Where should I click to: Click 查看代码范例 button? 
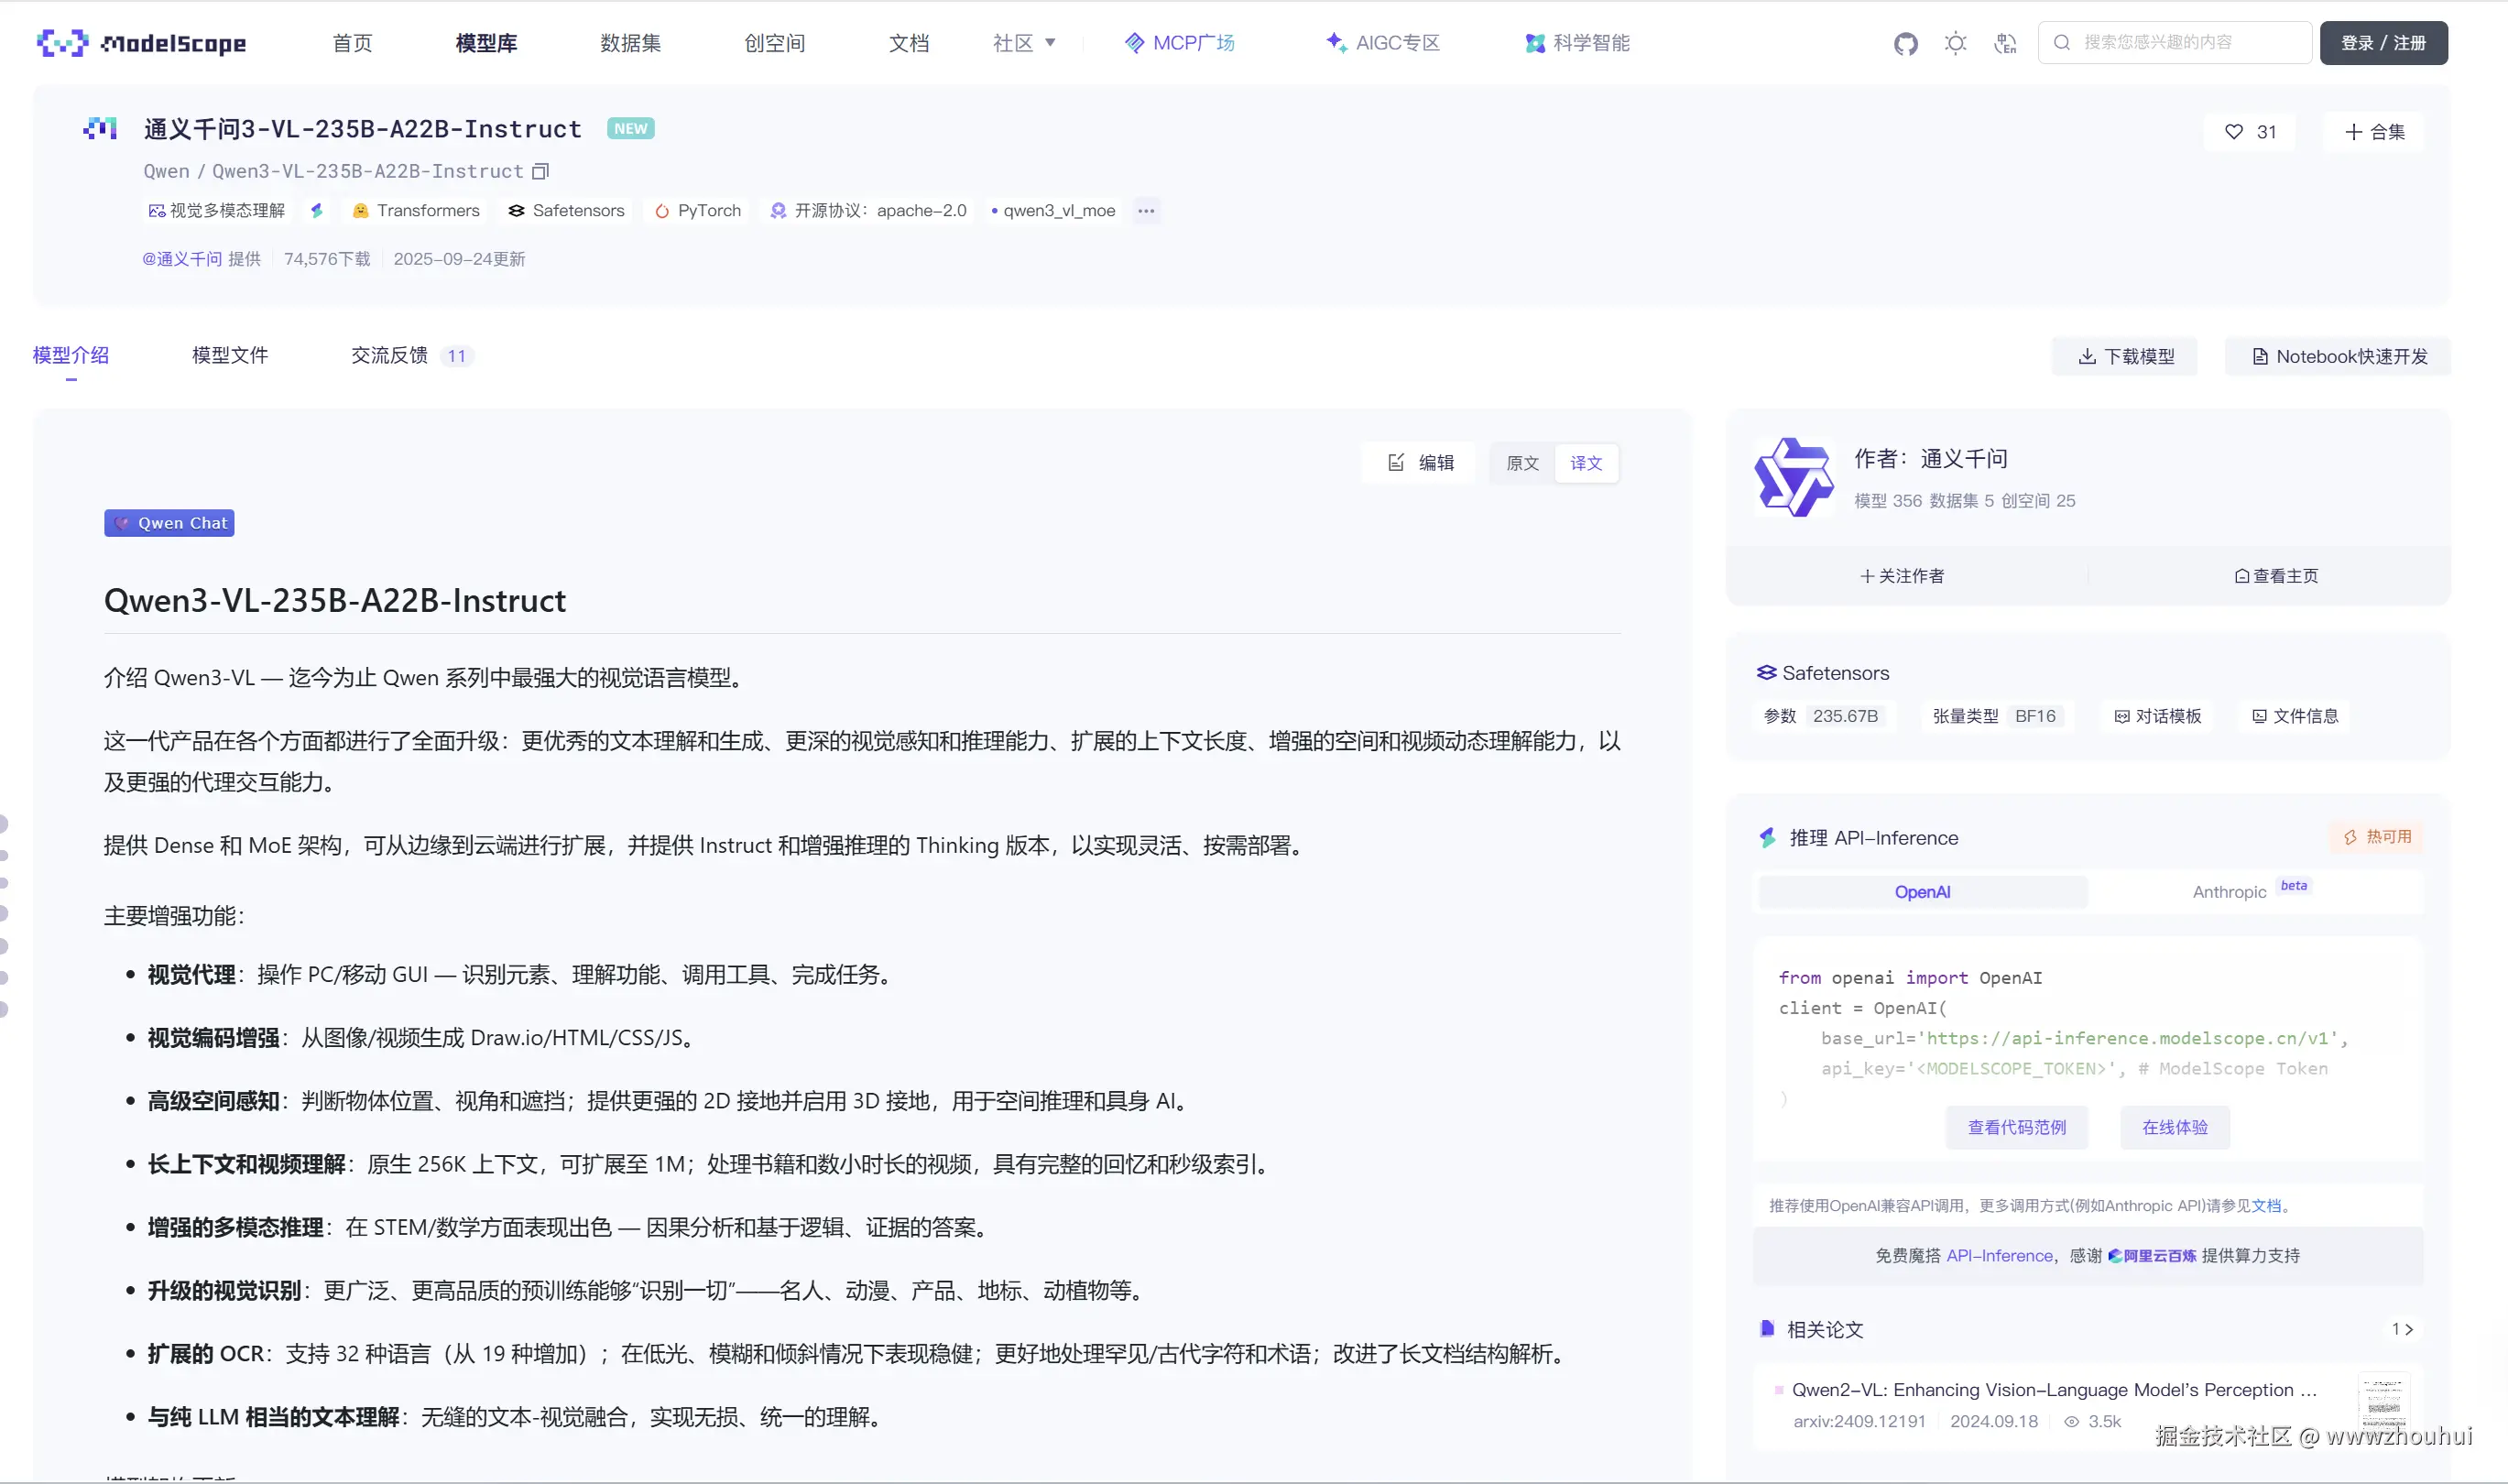pos(2016,1127)
